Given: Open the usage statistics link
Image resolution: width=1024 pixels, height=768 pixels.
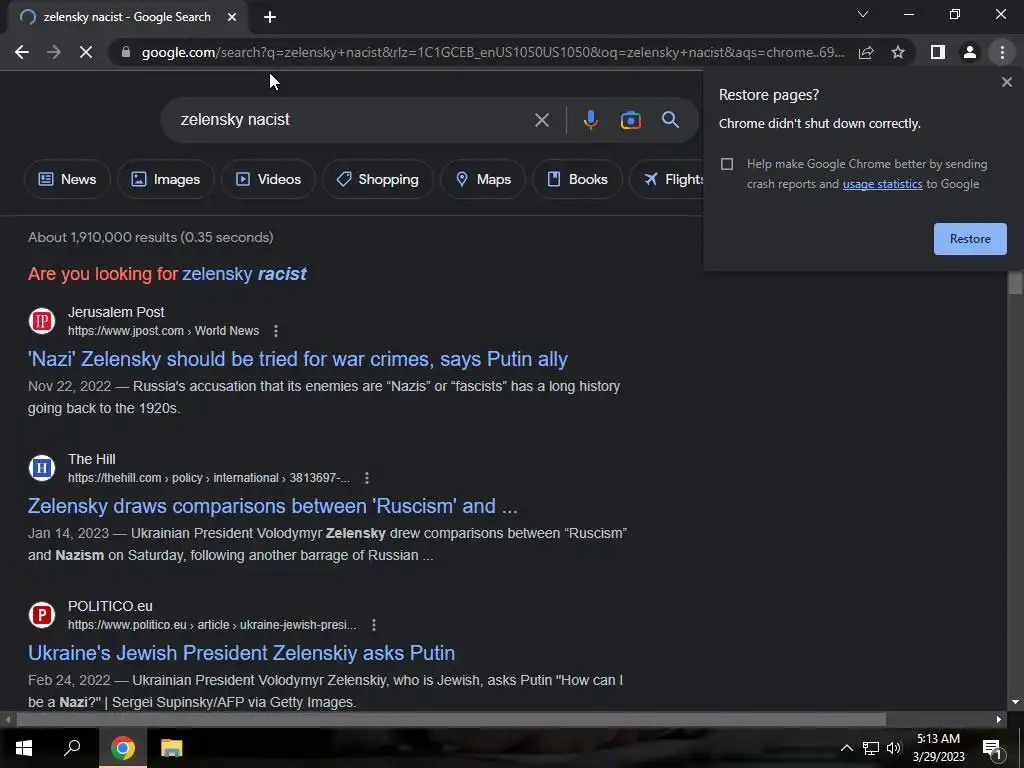Looking at the screenshot, I should tap(882, 184).
